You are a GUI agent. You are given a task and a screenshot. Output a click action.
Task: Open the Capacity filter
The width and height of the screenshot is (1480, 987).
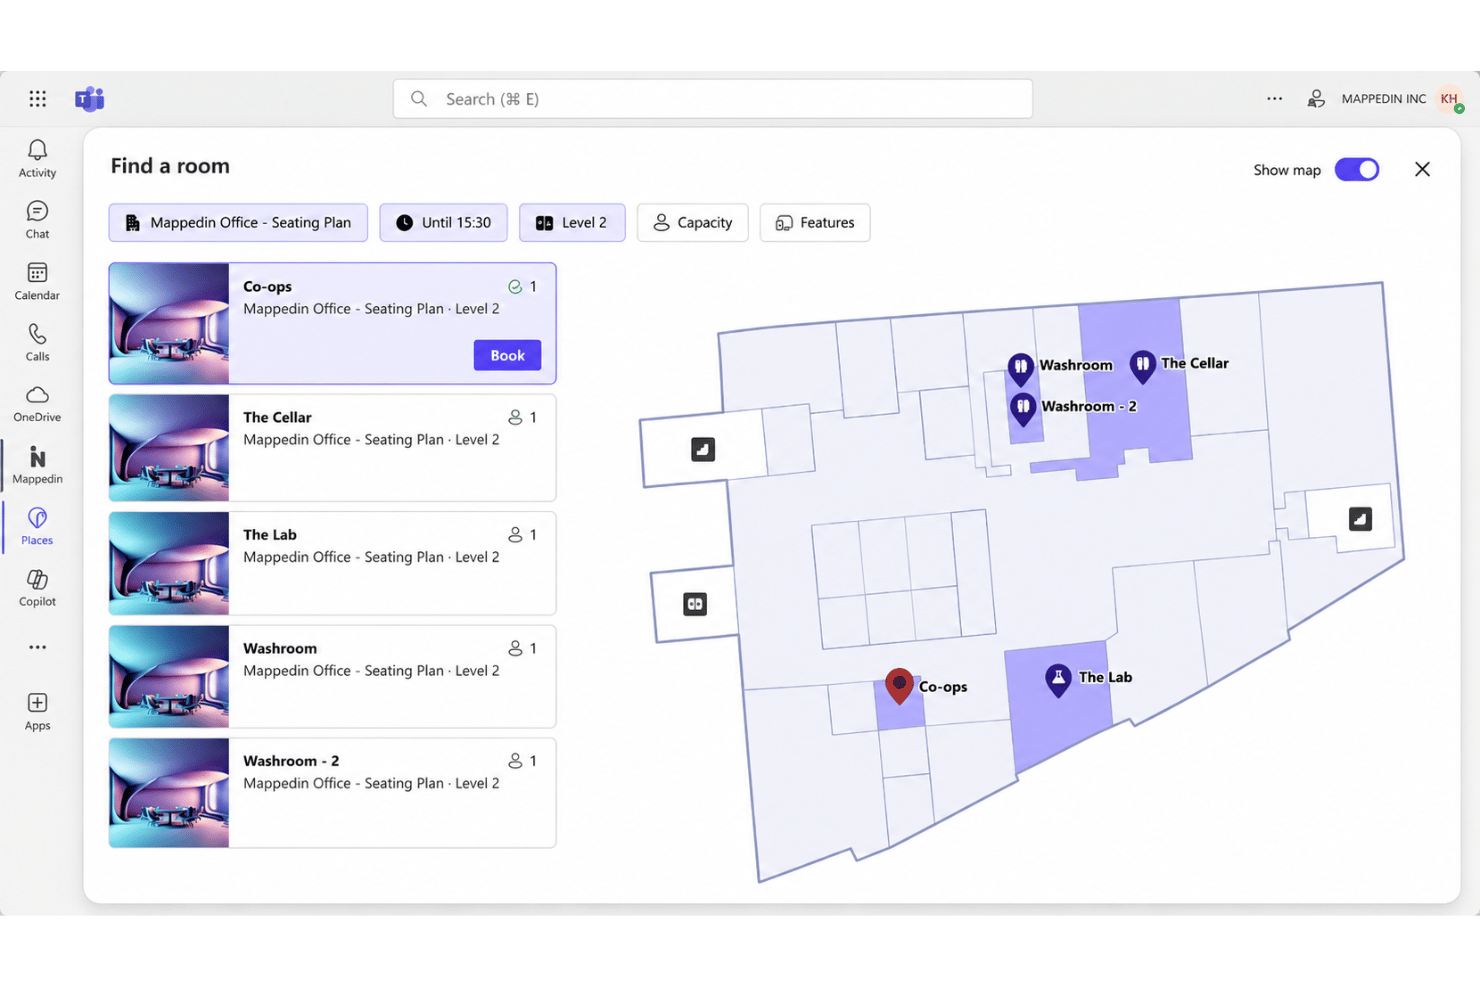tap(692, 222)
